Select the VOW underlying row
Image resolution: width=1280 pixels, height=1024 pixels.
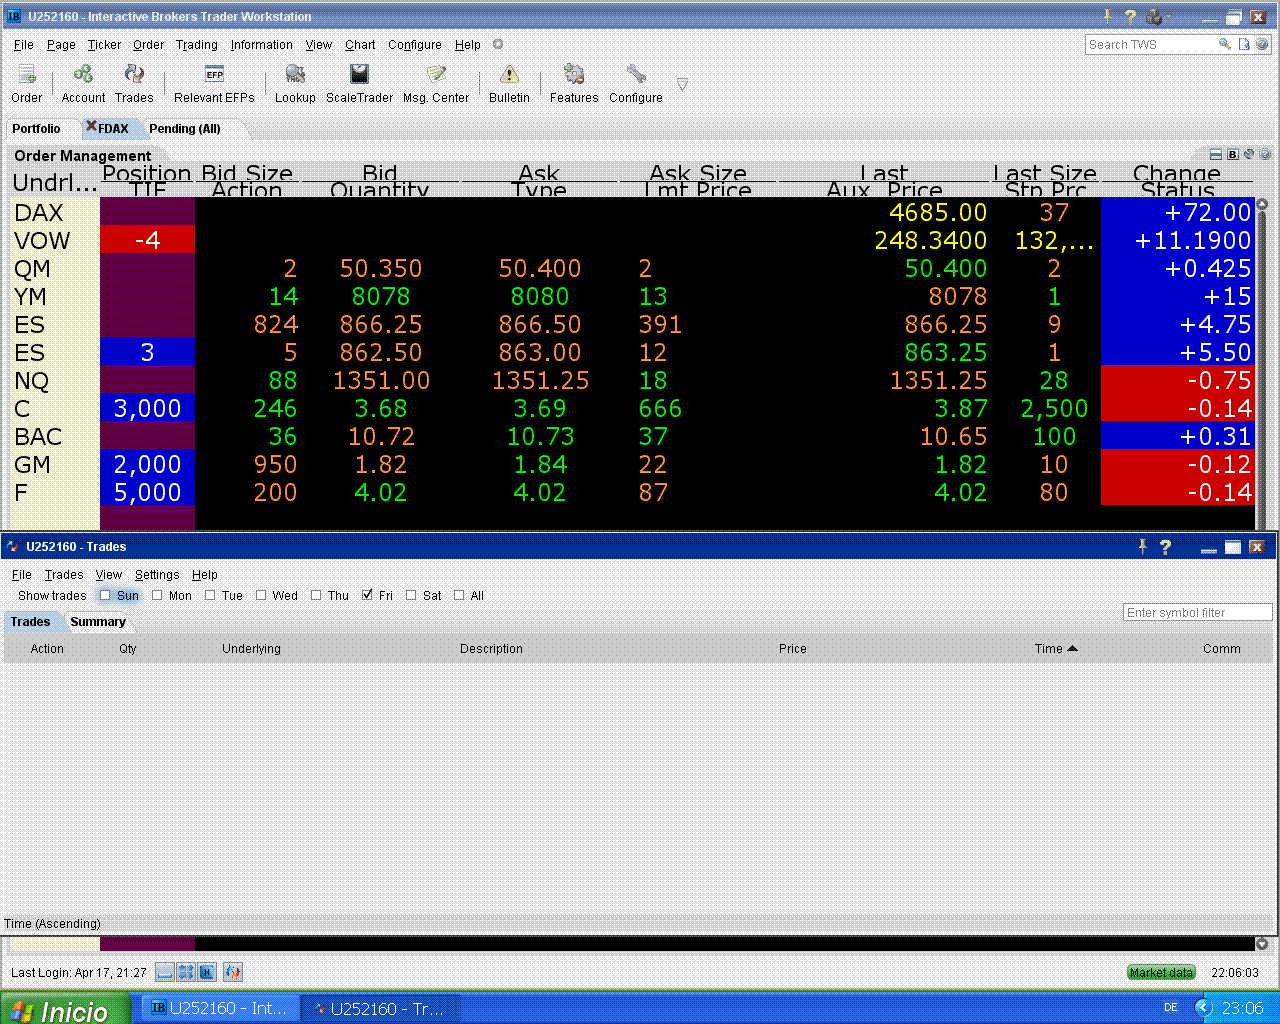tap(43, 240)
